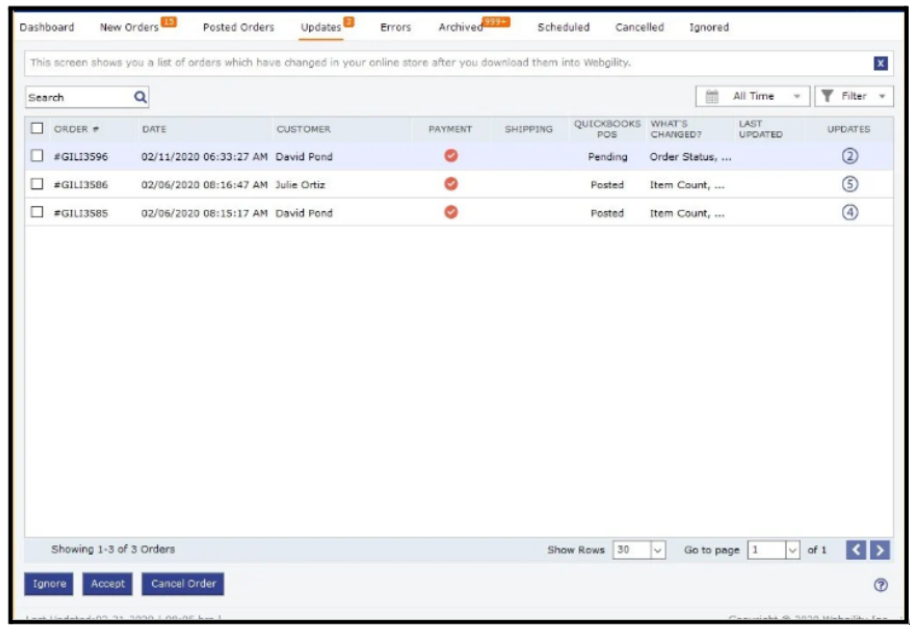
Task: Open the help question mark icon
Action: coord(880,585)
